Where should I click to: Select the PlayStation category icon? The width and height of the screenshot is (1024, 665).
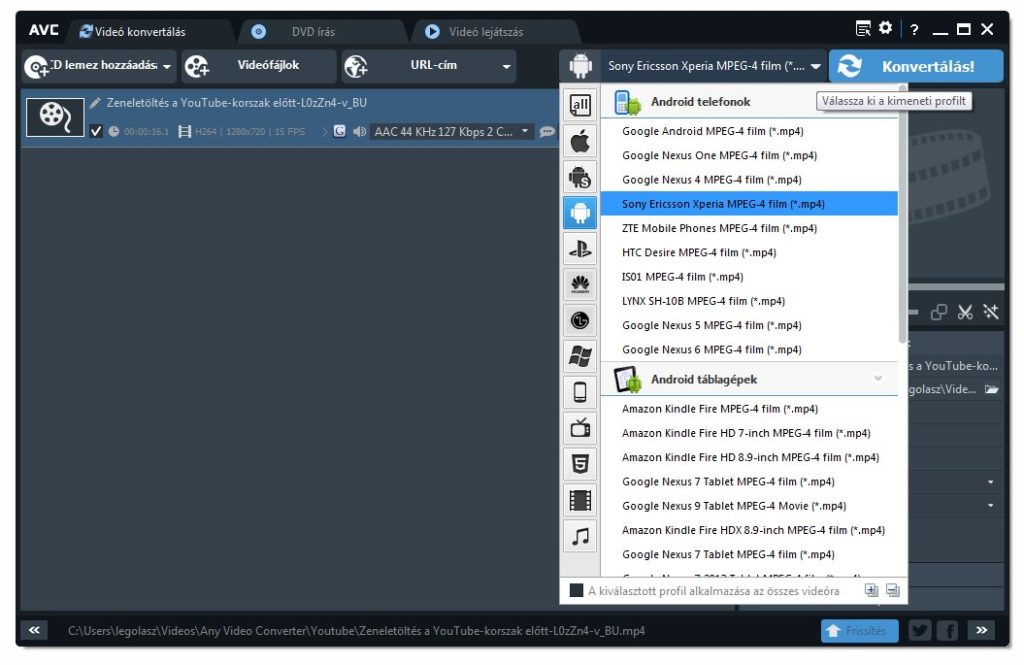[580, 249]
